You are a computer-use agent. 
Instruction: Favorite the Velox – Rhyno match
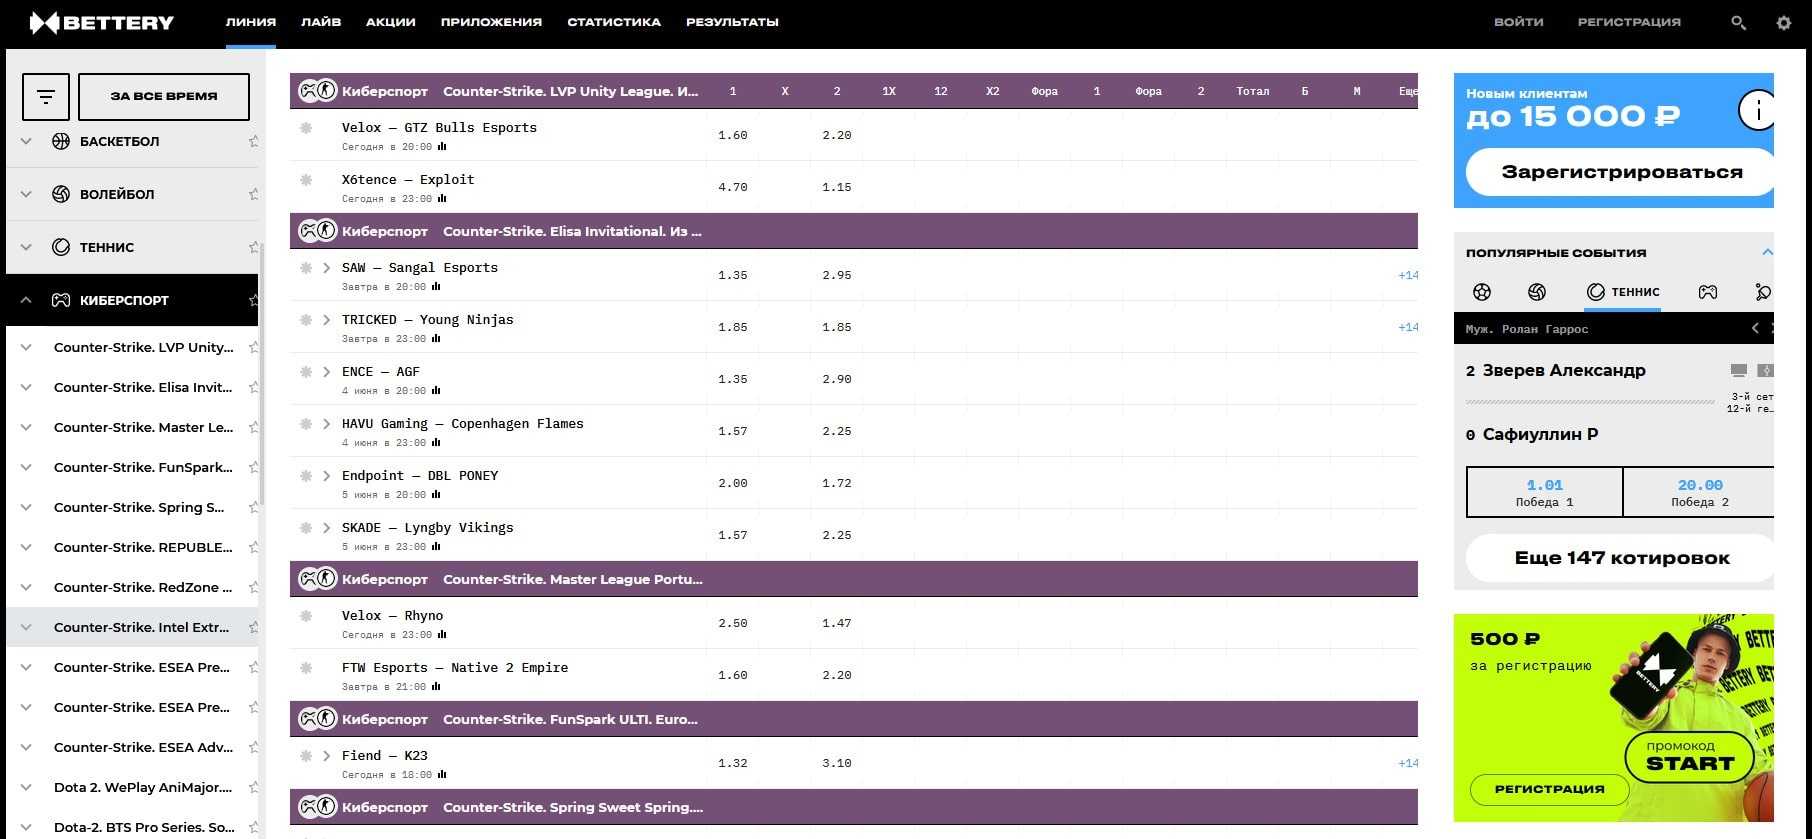306,616
